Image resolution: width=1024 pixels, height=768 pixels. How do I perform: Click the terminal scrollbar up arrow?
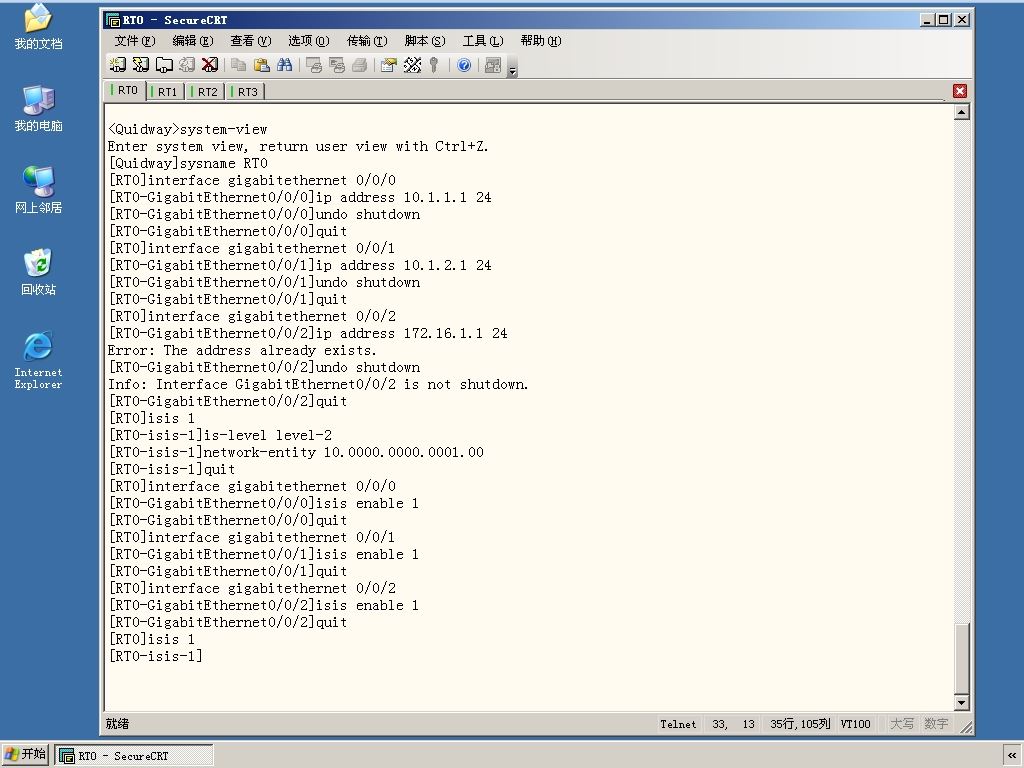pyautogui.click(x=961, y=112)
